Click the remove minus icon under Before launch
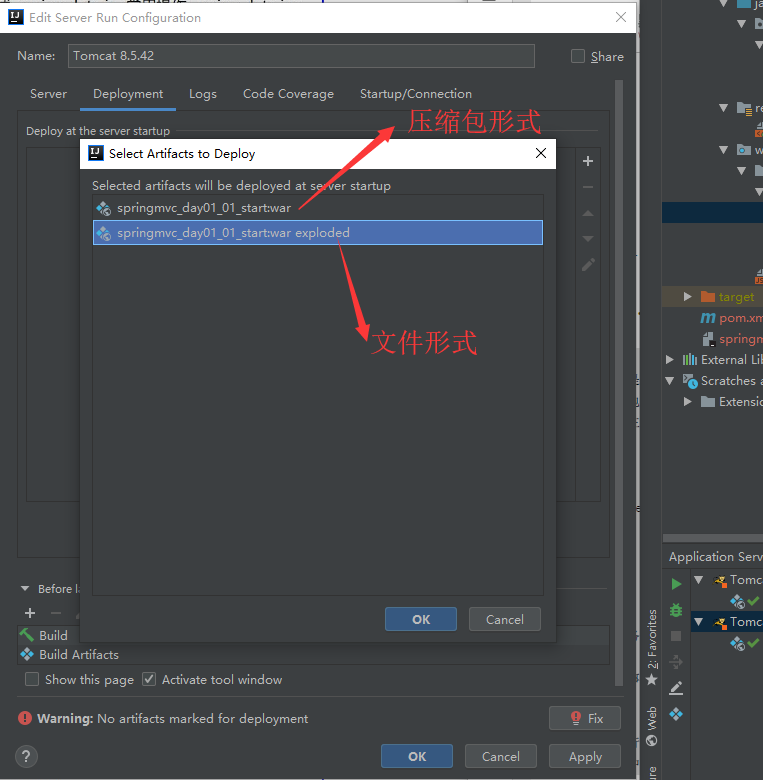The width and height of the screenshot is (763, 780). coord(56,613)
